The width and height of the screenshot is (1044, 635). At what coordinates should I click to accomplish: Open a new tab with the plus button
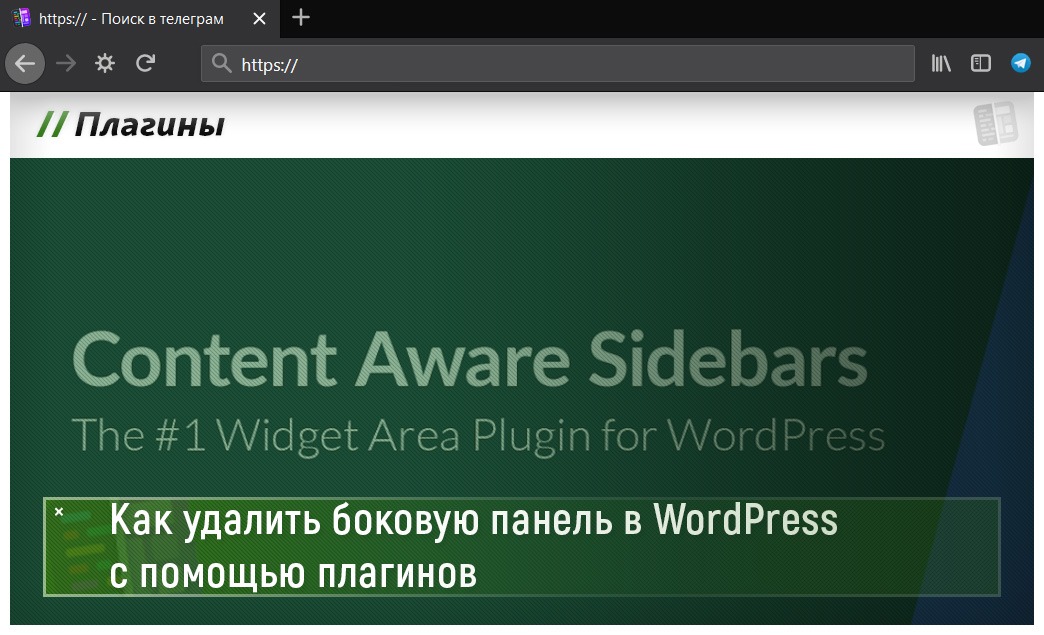pos(301,17)
